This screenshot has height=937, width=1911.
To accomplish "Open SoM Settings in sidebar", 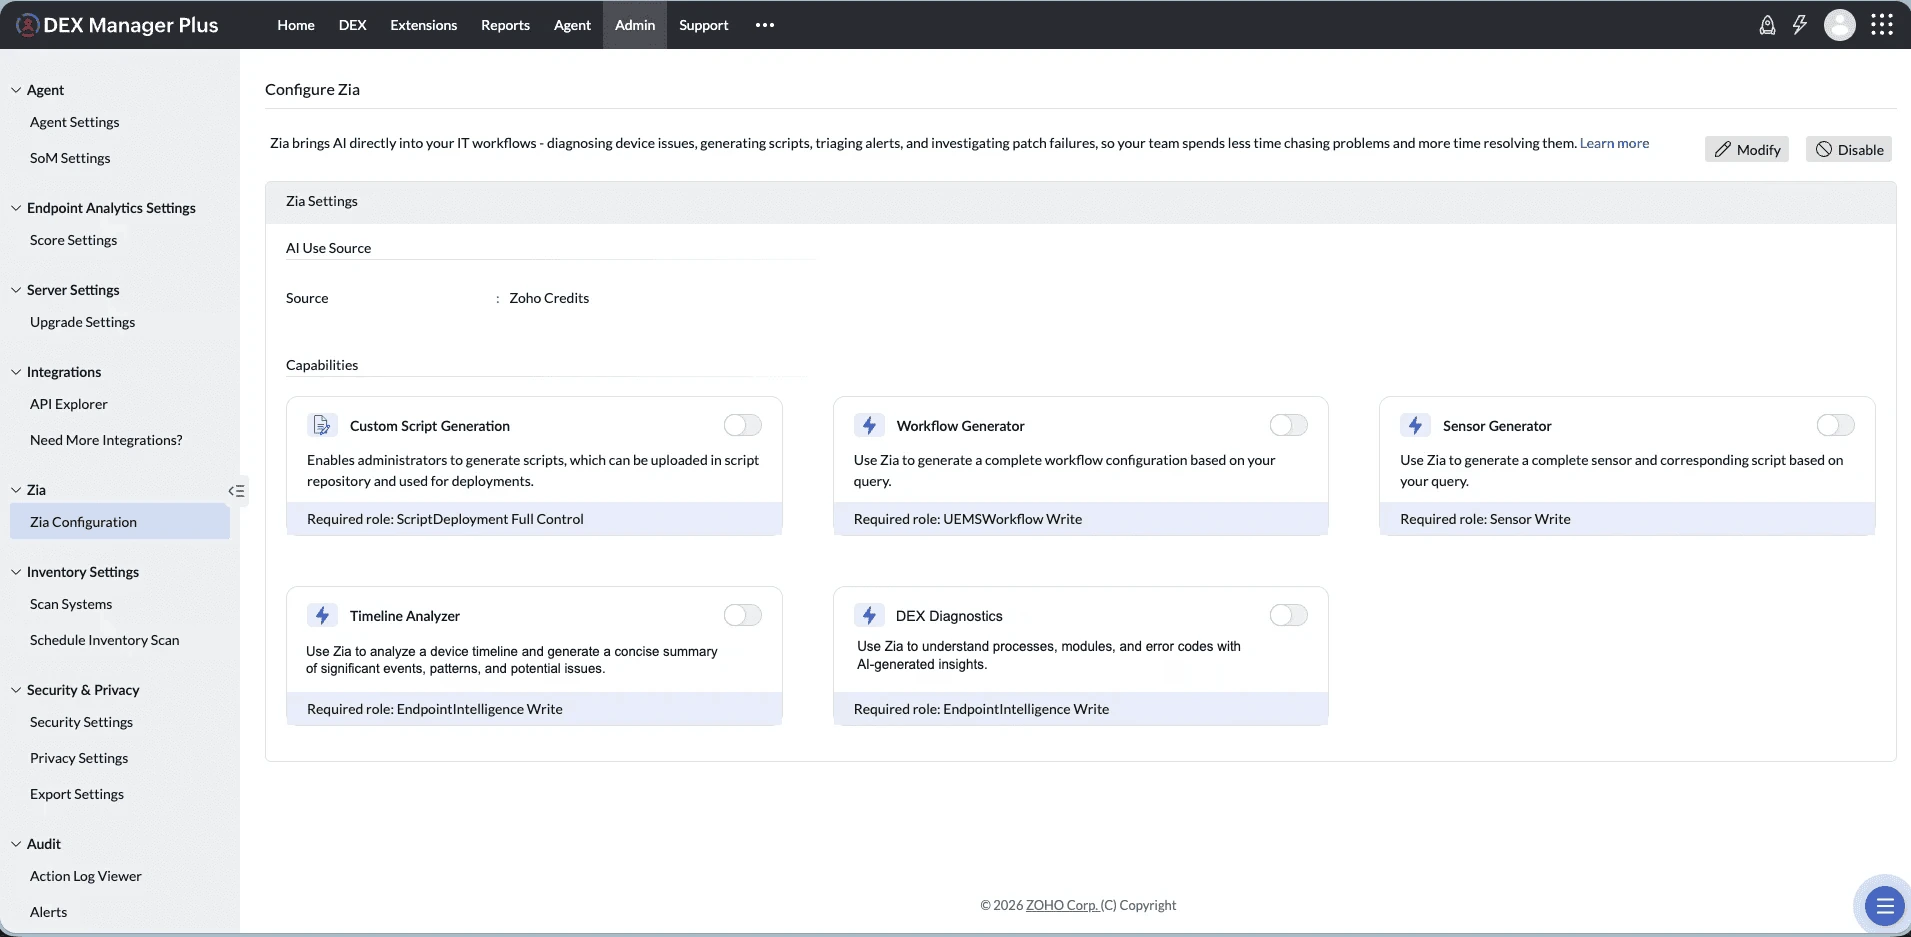I will pyautogui.click(x=70, y=158).
